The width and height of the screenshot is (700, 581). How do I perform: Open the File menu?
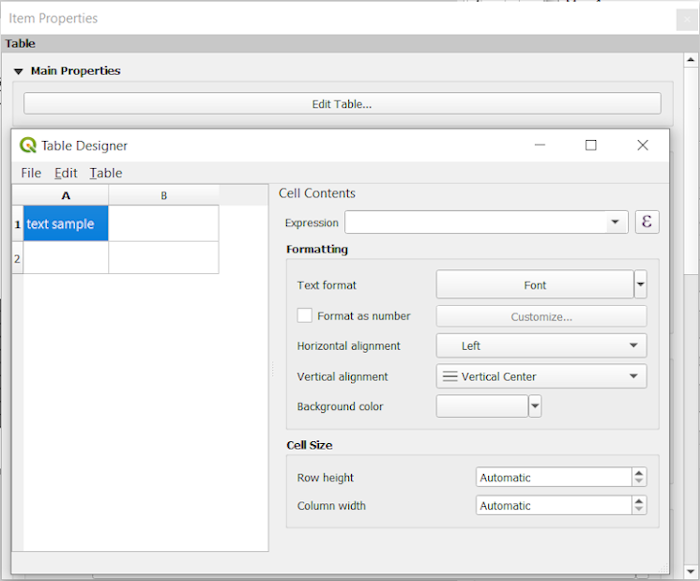[31, 173]
